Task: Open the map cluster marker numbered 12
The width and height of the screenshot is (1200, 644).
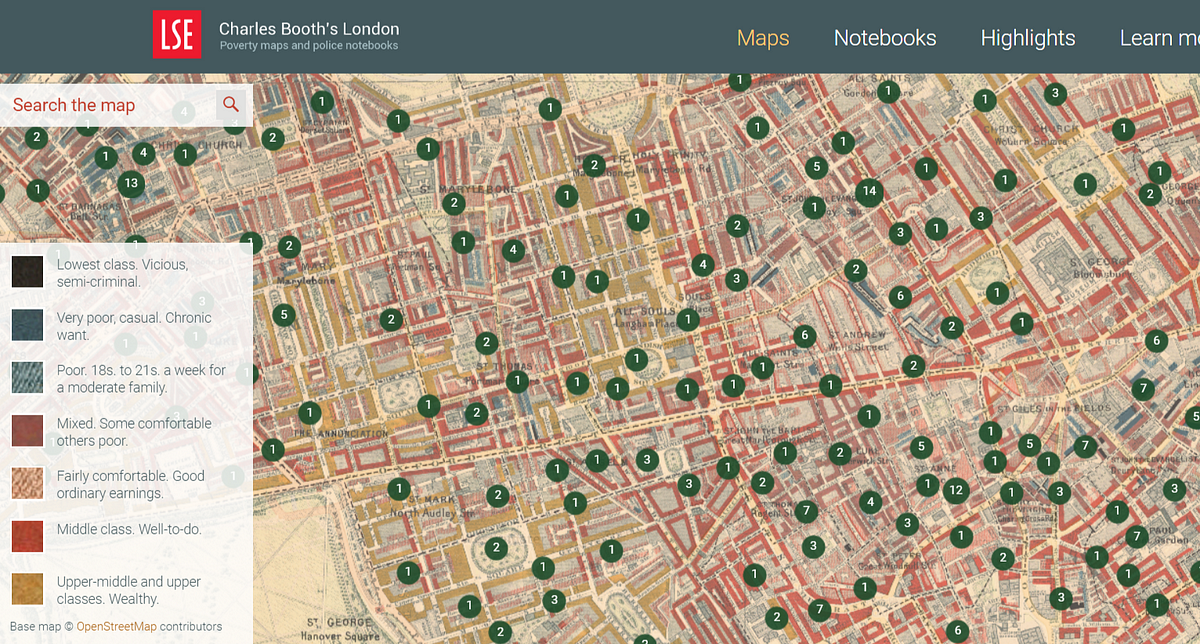Action: point(957,490)
